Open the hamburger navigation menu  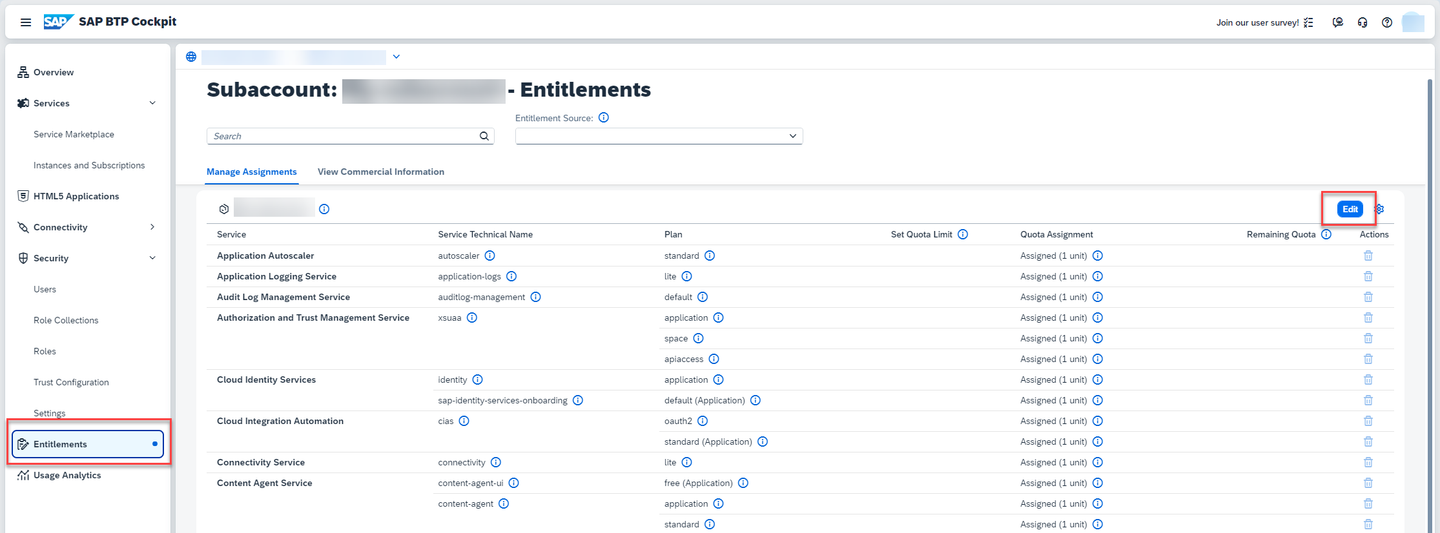(x=26, y=22)
